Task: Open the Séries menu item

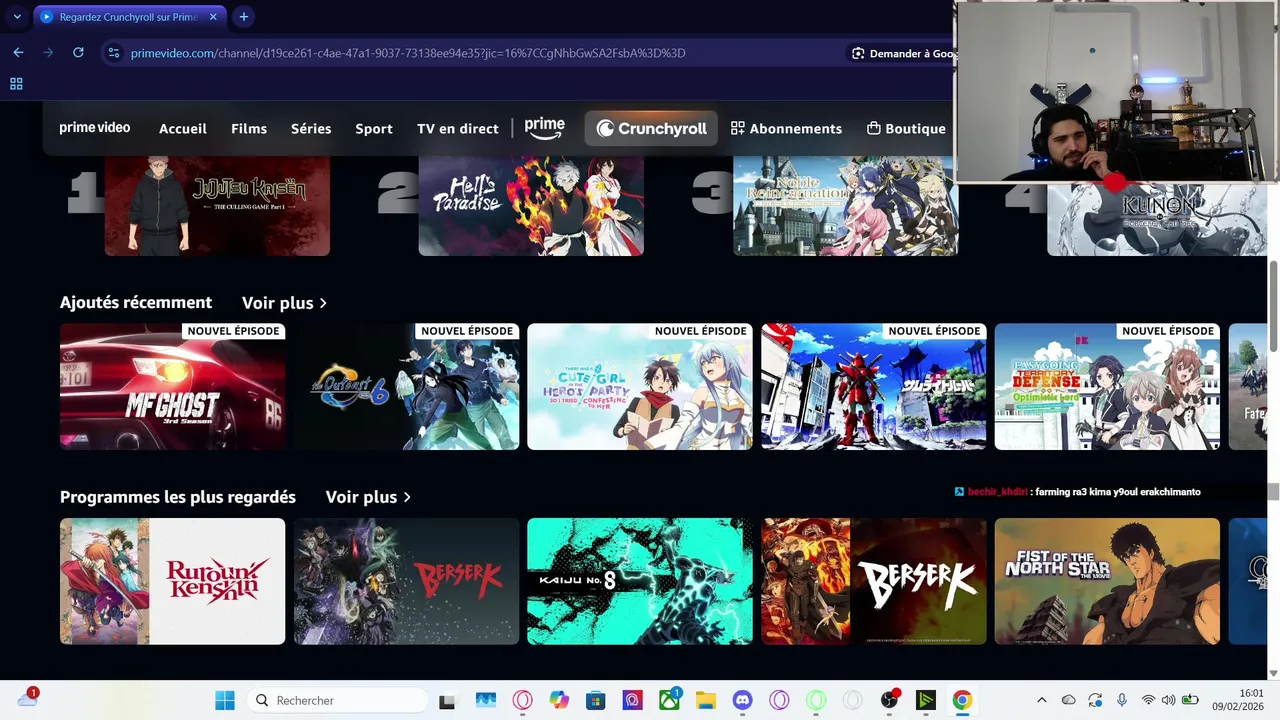Action: [x=311, y=128]
